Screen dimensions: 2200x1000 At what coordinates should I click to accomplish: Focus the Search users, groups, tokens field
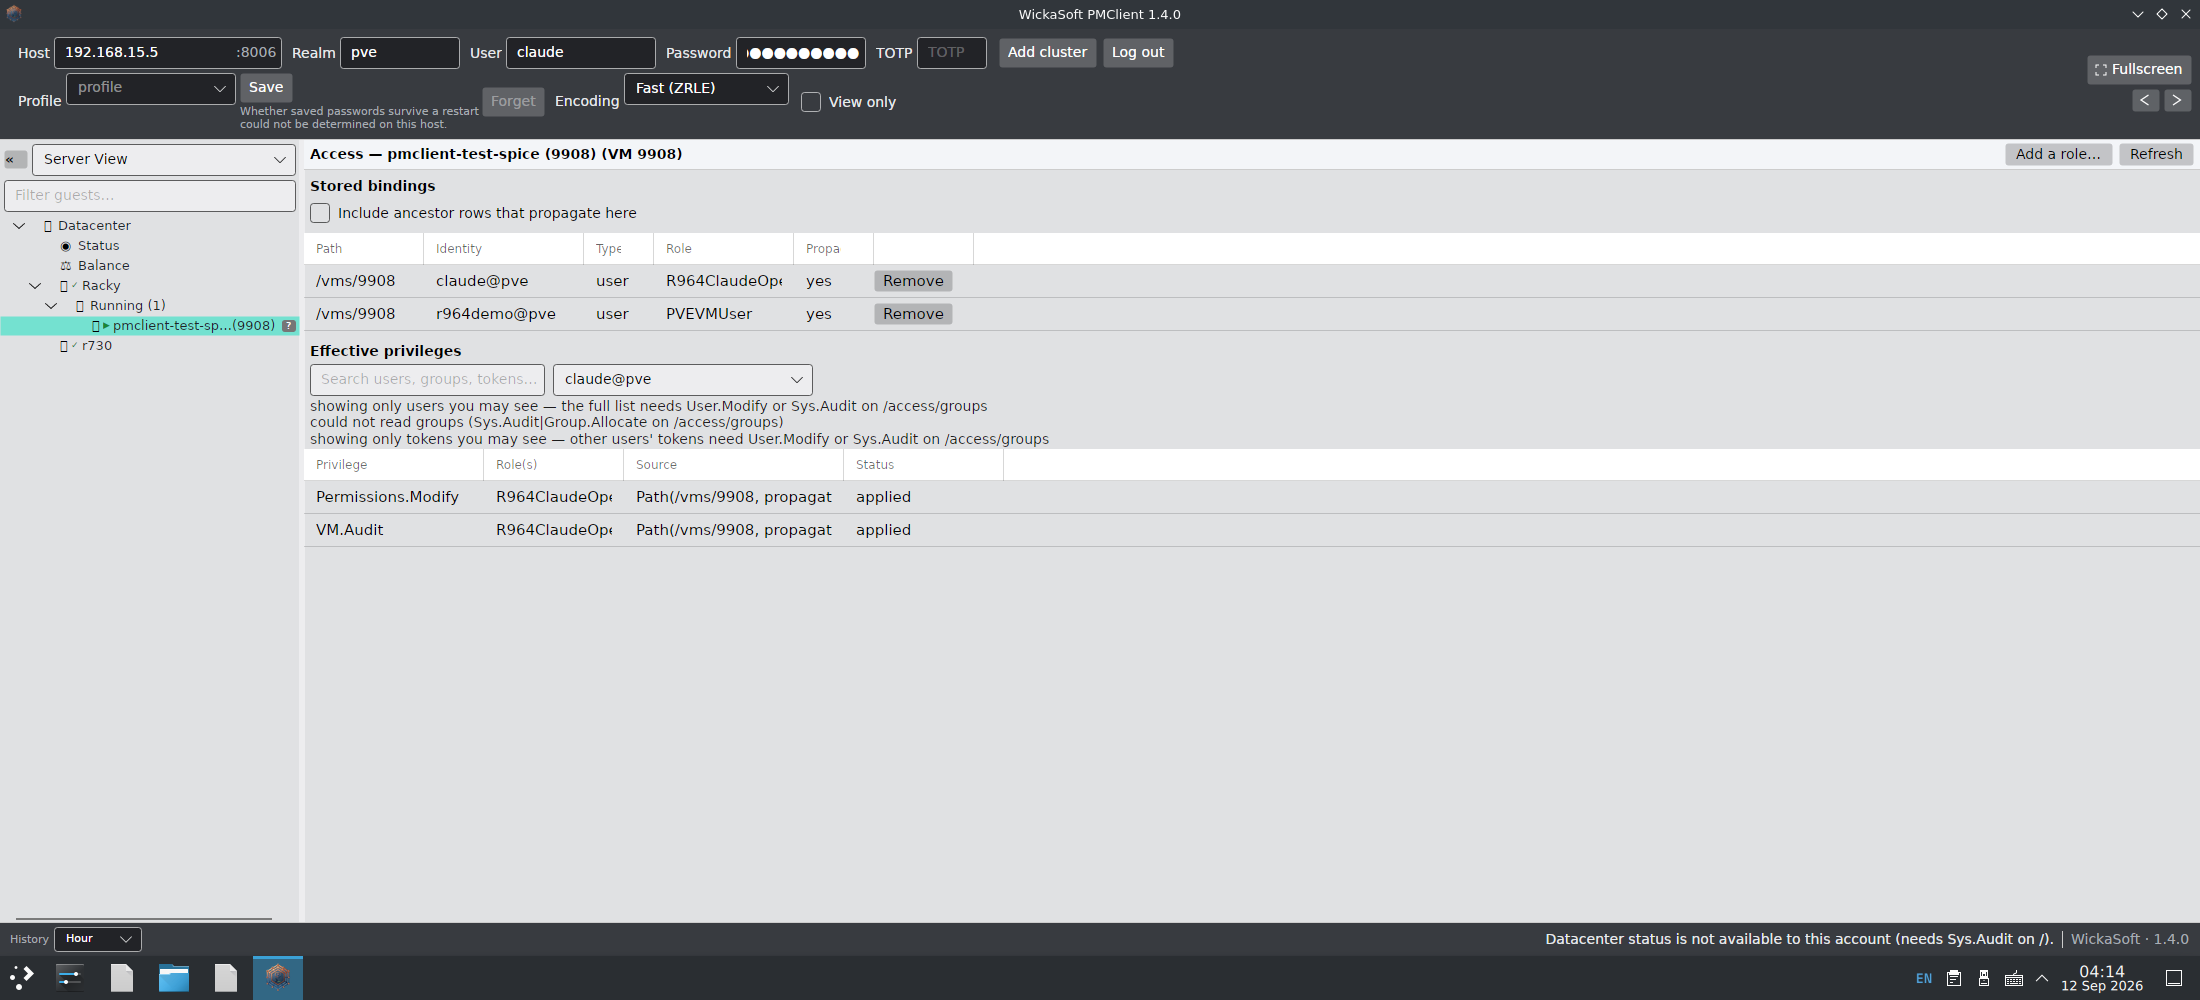(427, 380)
